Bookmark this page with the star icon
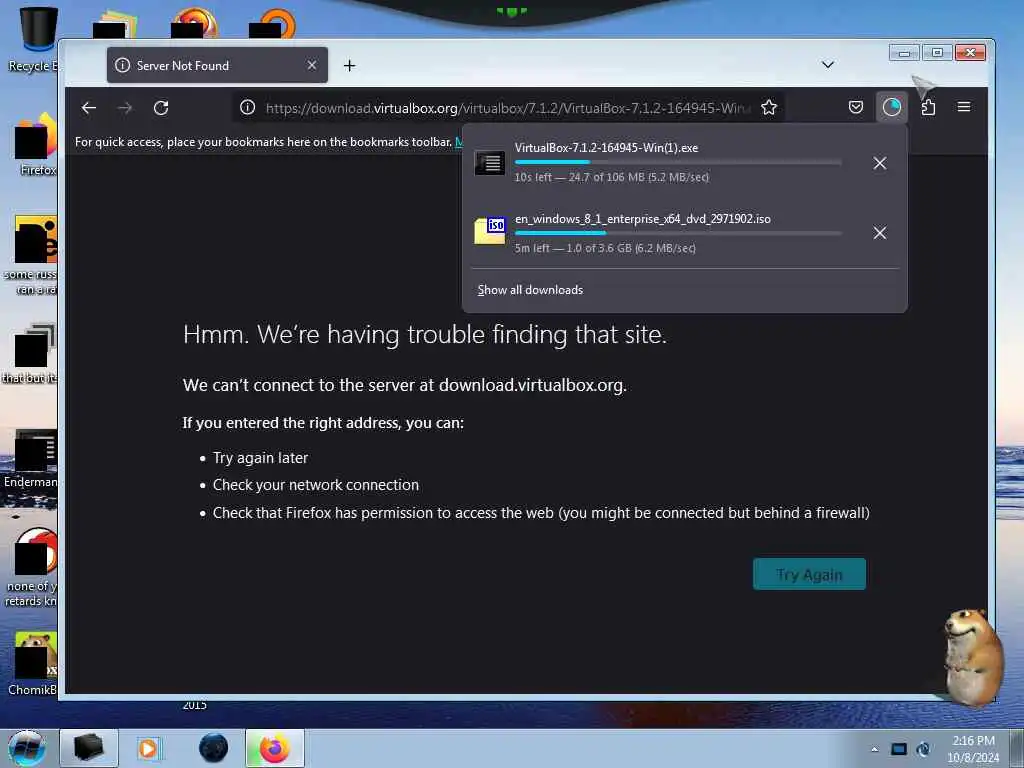This screenshot has width=1024, height=768. point(769,107)
